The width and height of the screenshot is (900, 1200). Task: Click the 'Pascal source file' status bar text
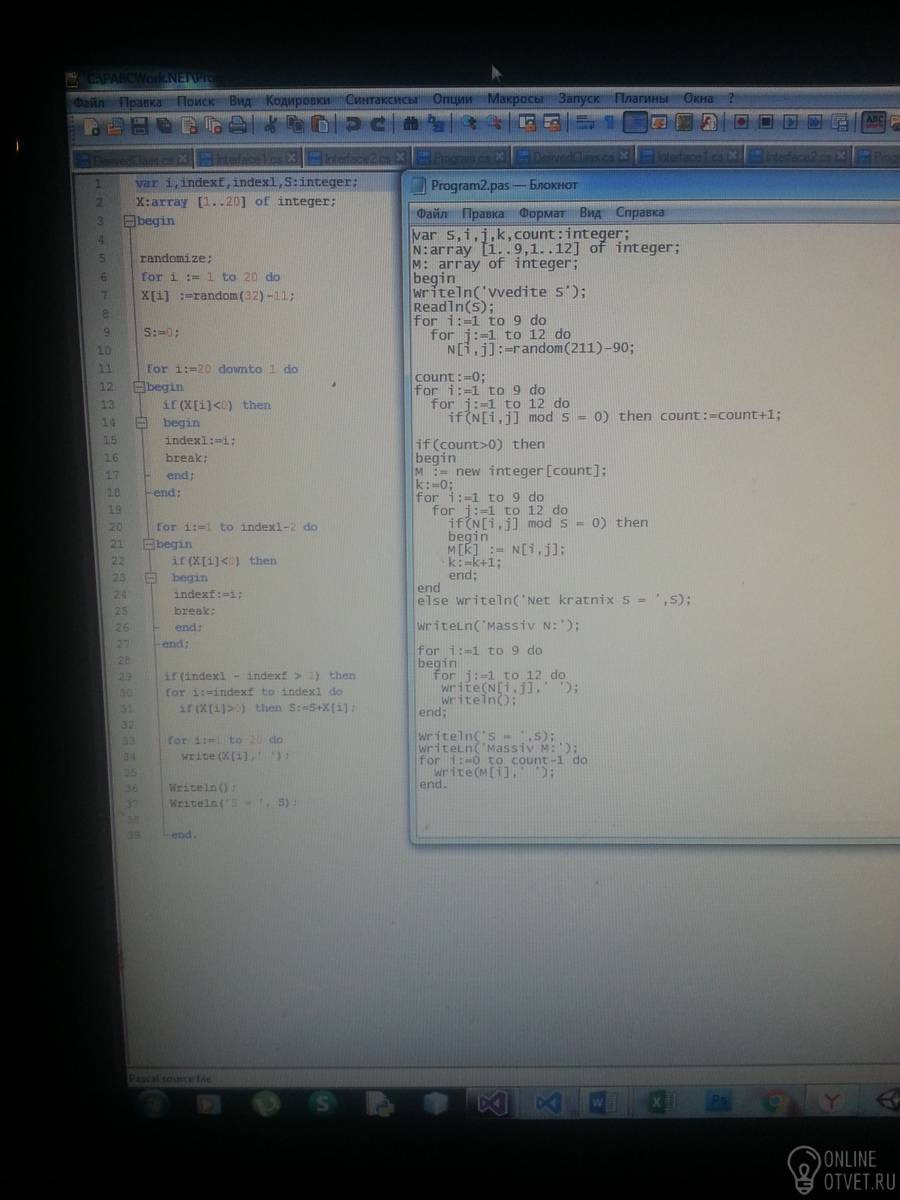click(170, 1079)
